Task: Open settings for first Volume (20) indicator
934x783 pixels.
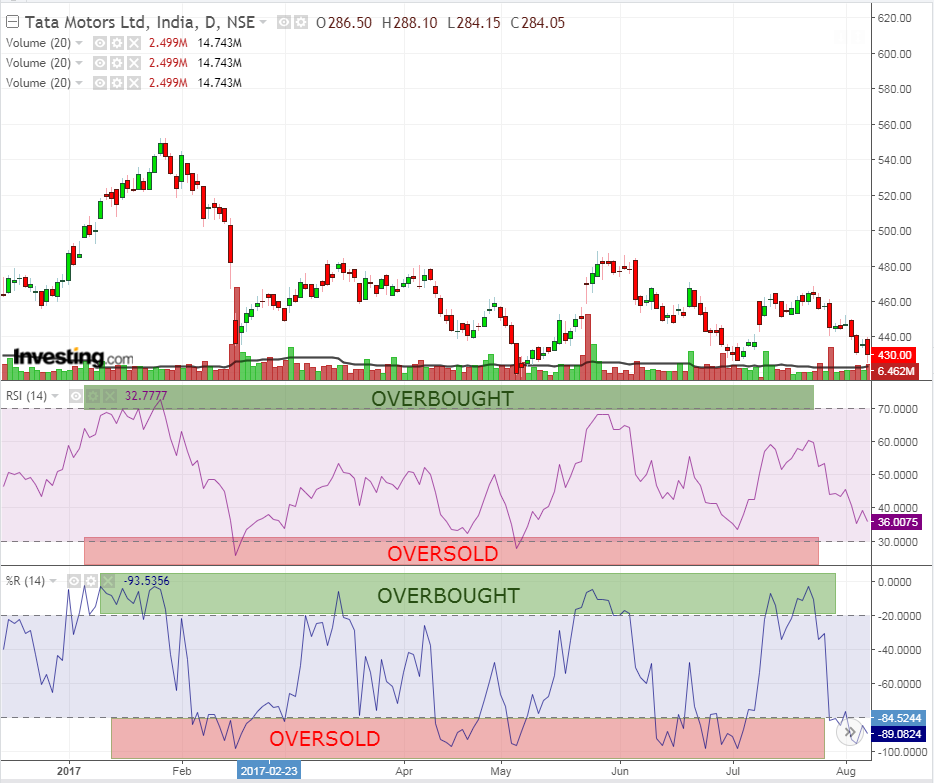Action: [x=117, y=43]
